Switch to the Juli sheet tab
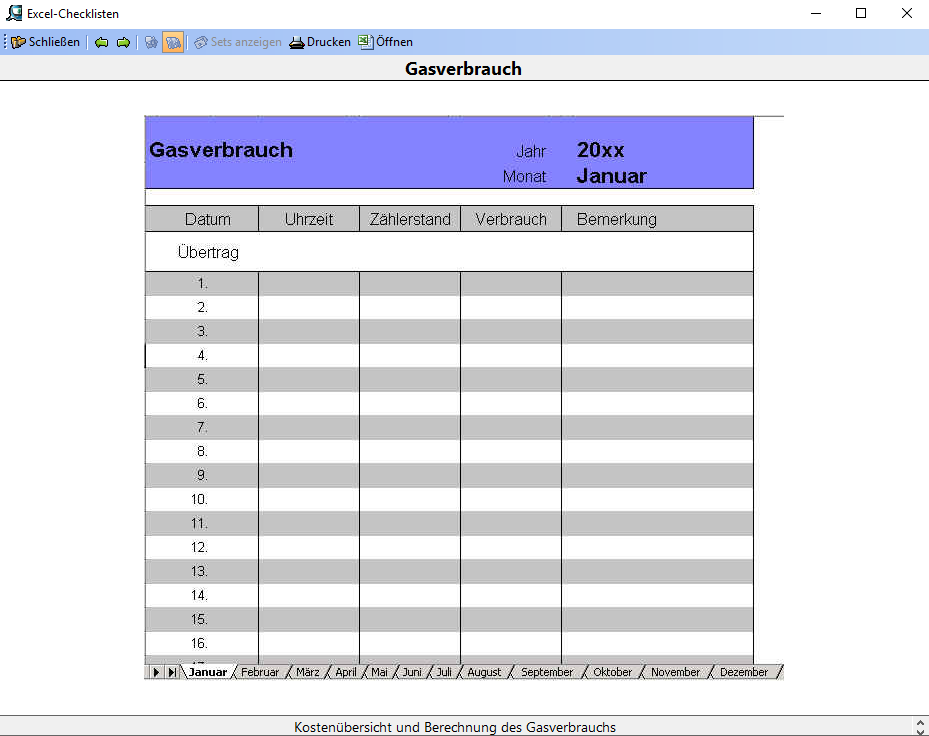The image size is (929, 736). (444, 672)
